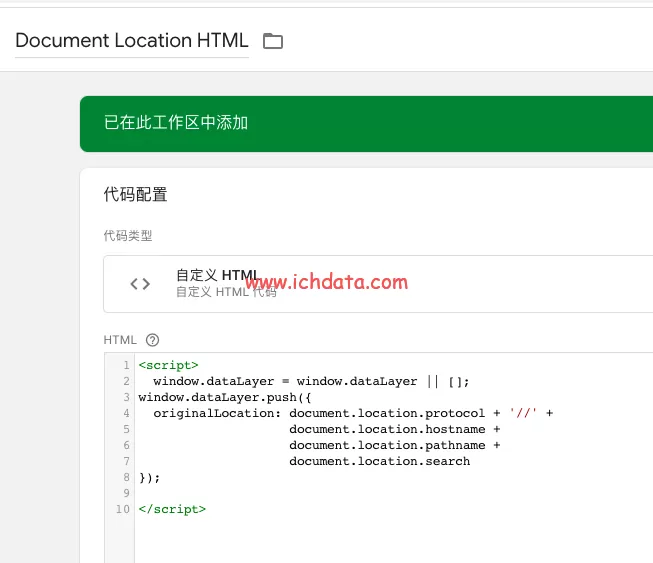Click the green 已在此工作区中添加 banner
653x563 pixels.
pyautogui.click(x=366, y=124)
